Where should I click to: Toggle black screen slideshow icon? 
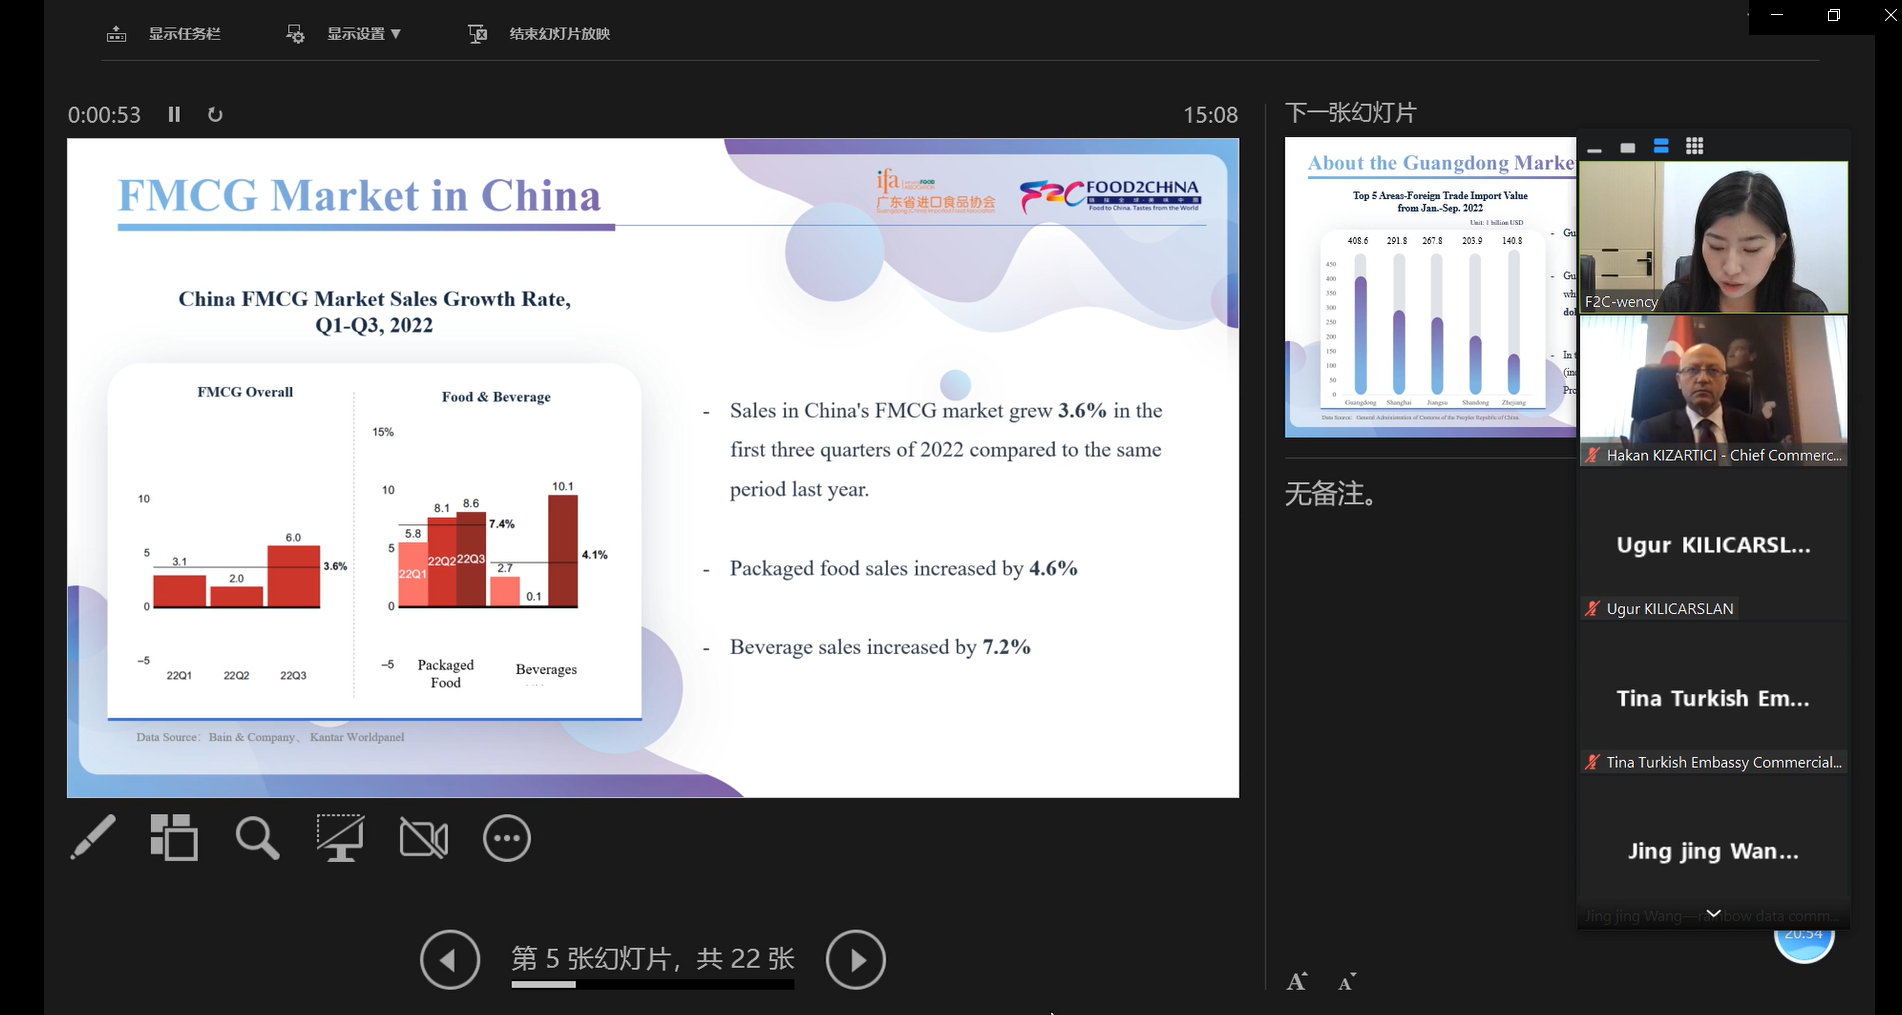point(340,838)
